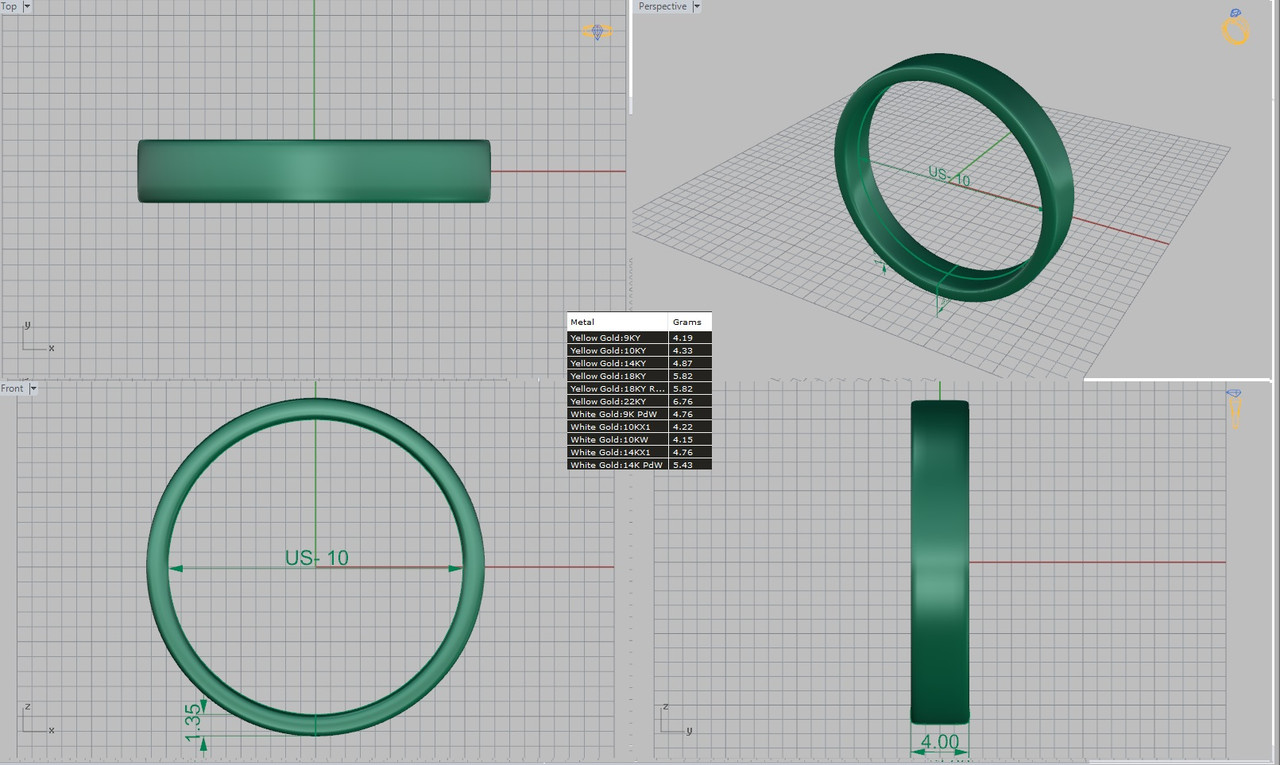Click the 4.15 grams value
Image resolution: width=1280 pixels, height=765 pixels.
click(x=682, y=439)
